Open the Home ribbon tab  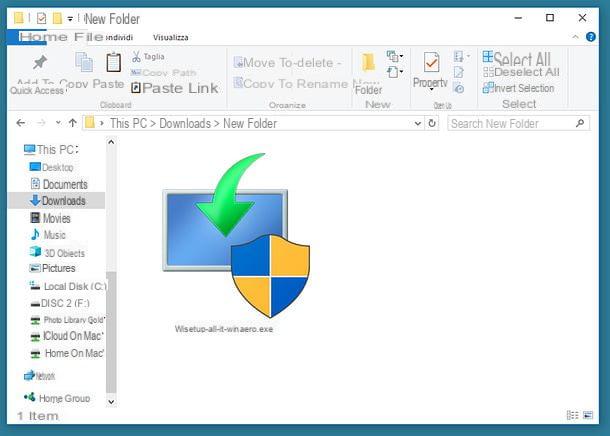pos(43,37)
